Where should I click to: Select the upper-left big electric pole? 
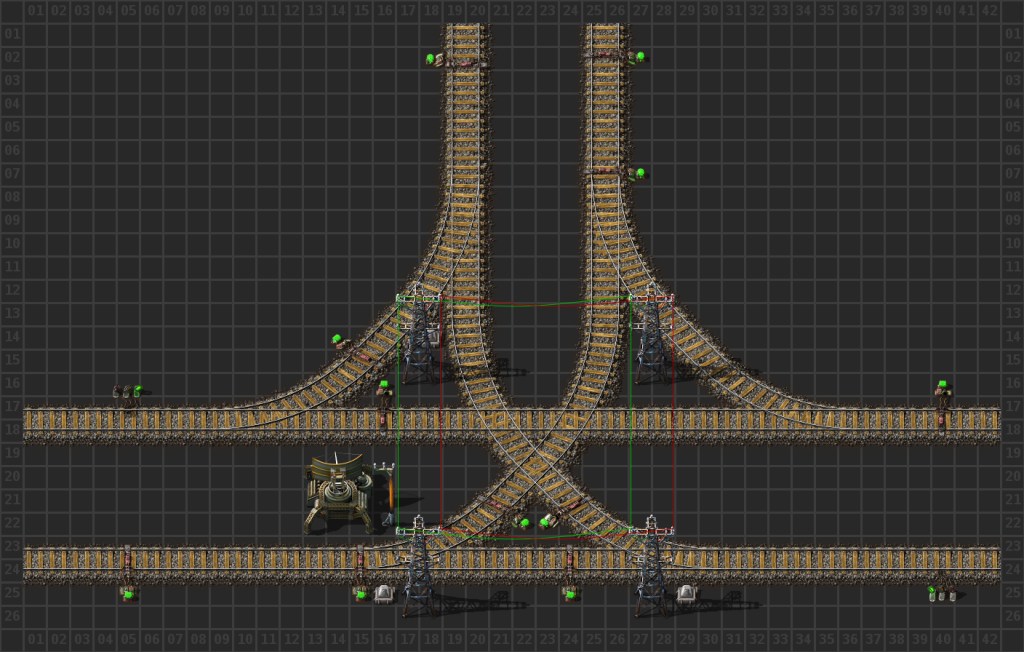419,336
